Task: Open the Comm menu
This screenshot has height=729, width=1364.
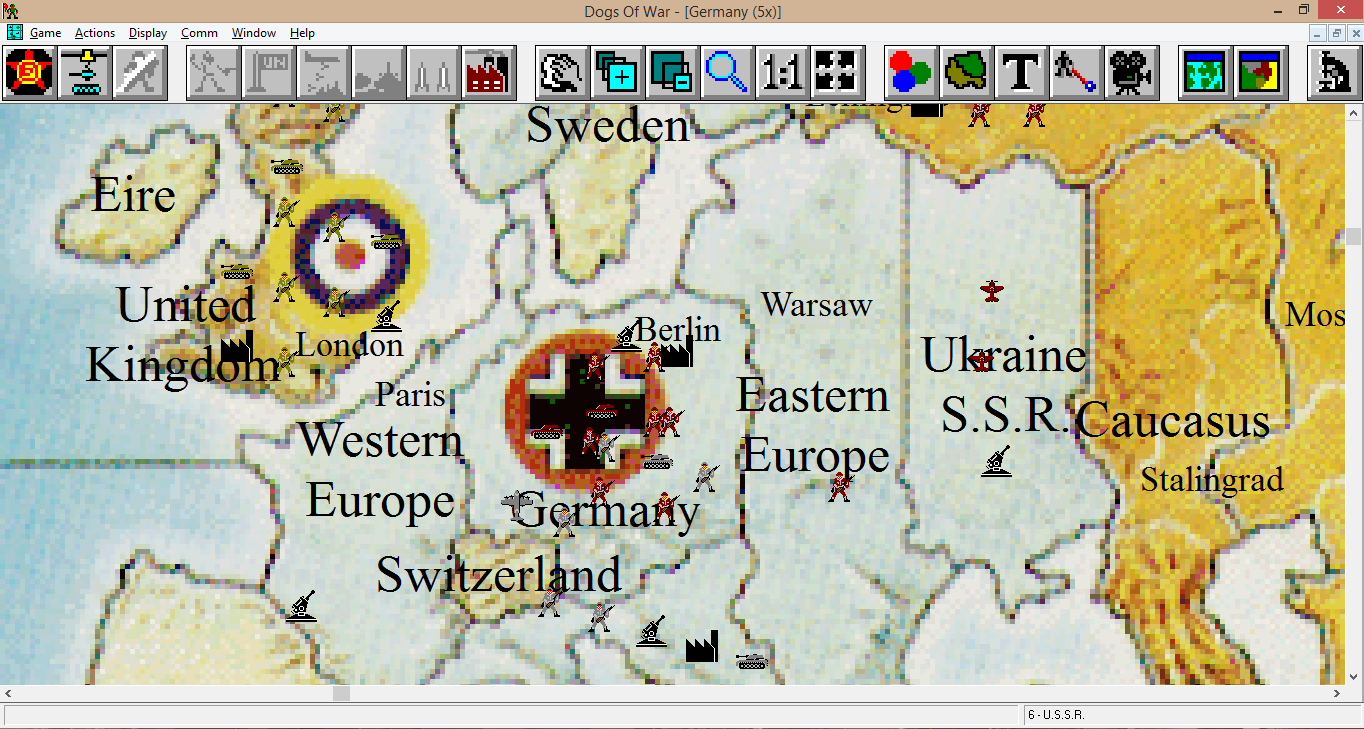Action: (199, 33)
